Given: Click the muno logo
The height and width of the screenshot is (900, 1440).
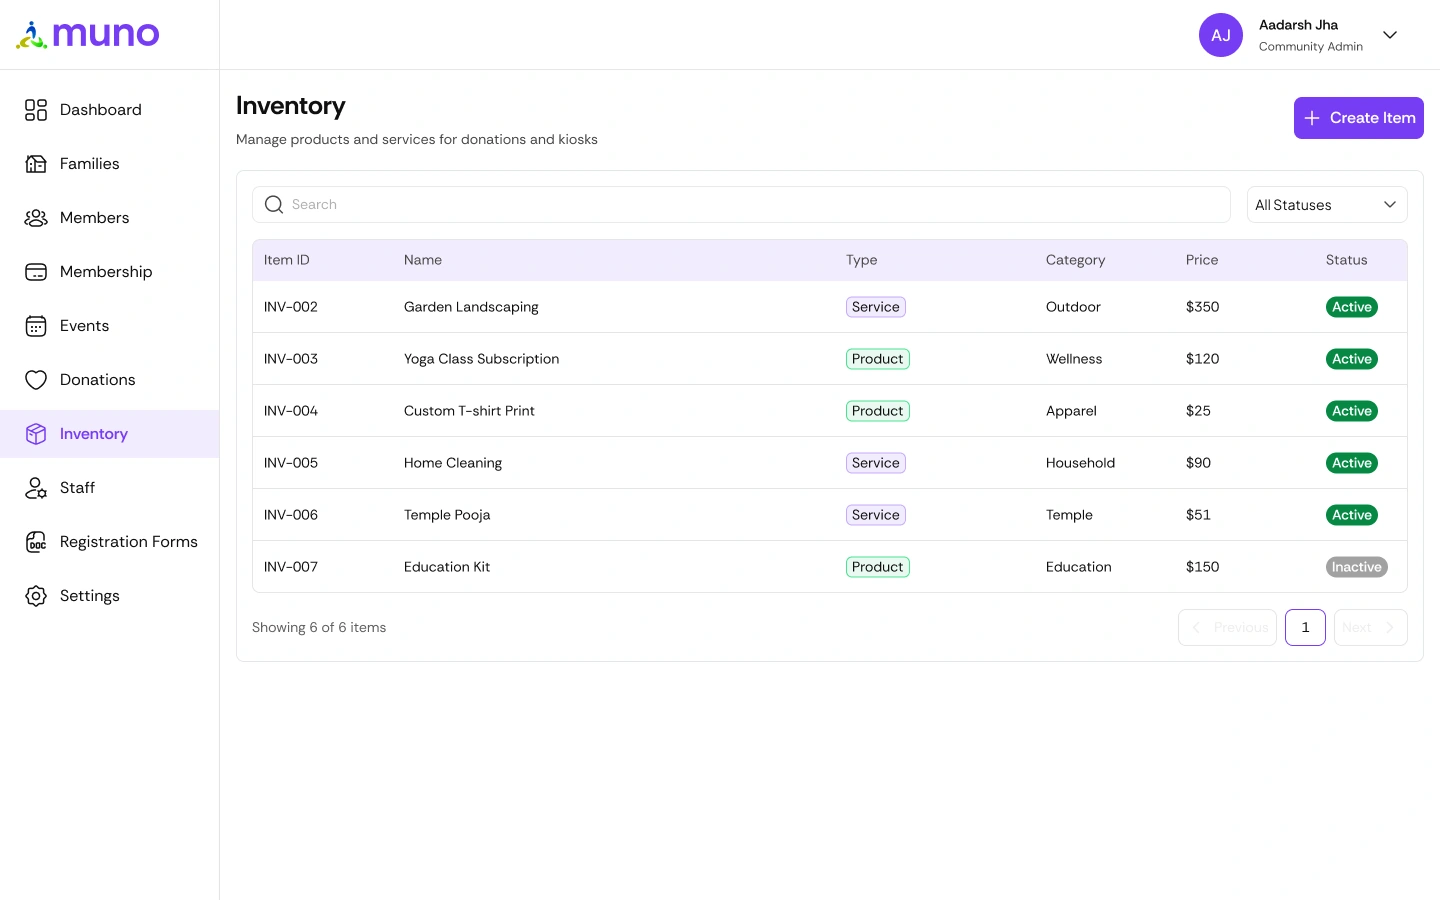Looking at the screenshot, I should click(x=88, y=35).
